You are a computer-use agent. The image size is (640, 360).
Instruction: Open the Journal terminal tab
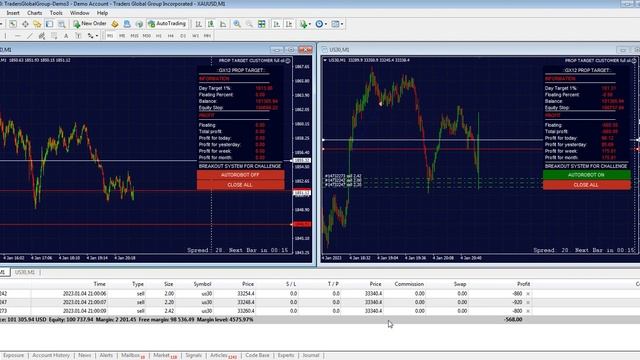(311, 356)
